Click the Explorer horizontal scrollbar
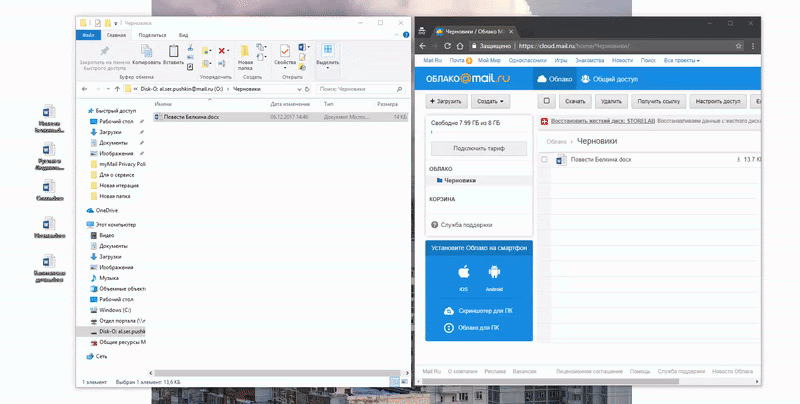Image resolution: width=800 pixels, height=404 pixels. (279, 373)
